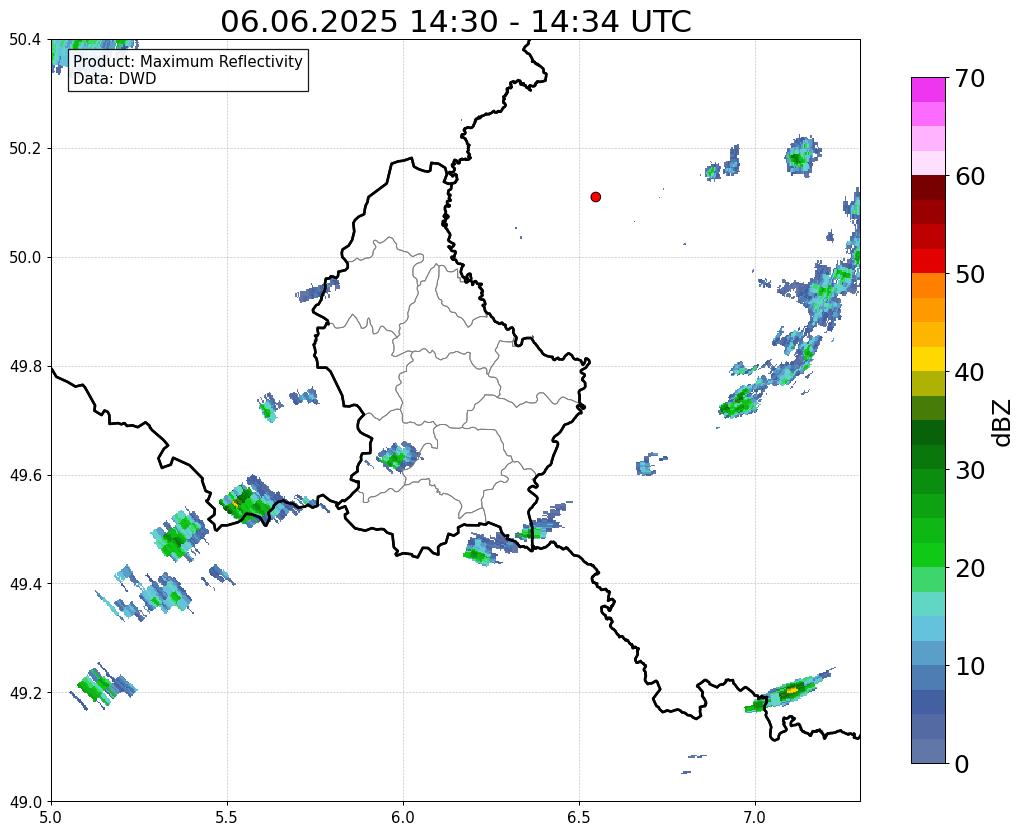The image size is (1023, 834).
Task: Click the red station marker dot
Action: point(595,196)
